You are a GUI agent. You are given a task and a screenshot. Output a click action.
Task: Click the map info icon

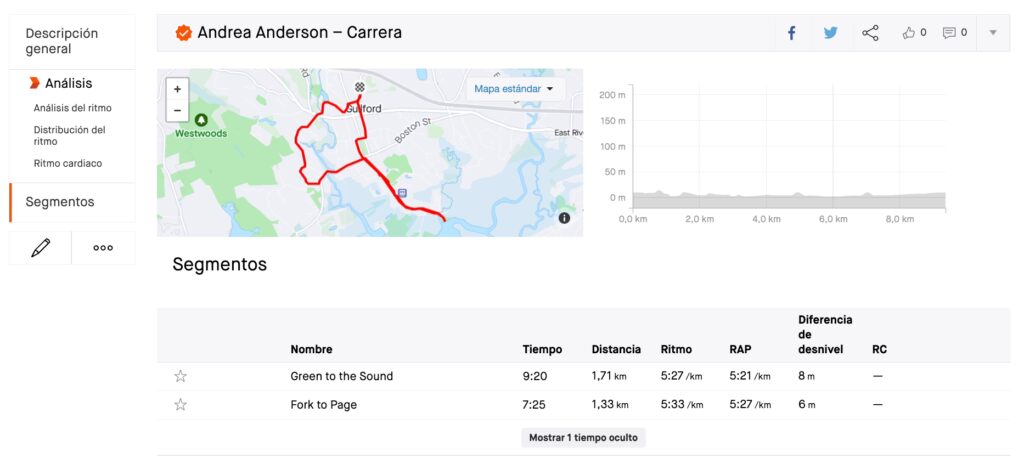(x=564, y=217)
